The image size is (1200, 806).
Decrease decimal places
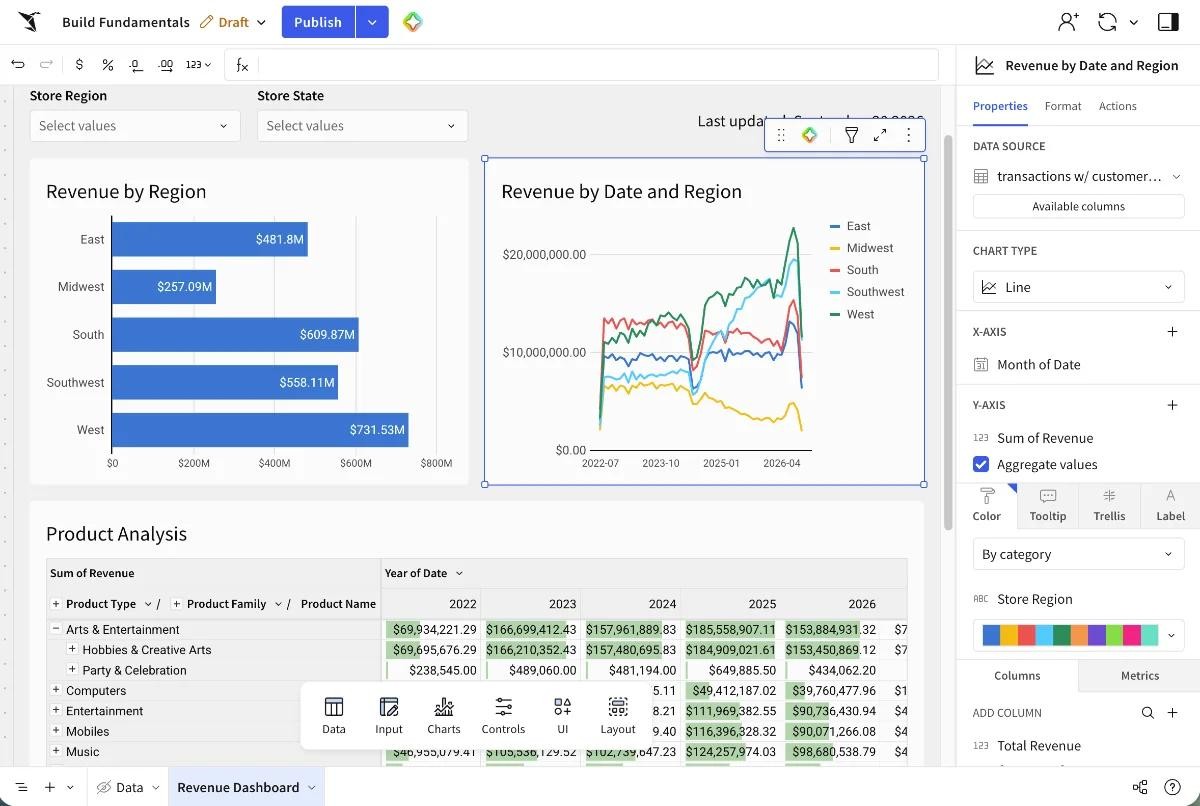(x=136, y=64)
